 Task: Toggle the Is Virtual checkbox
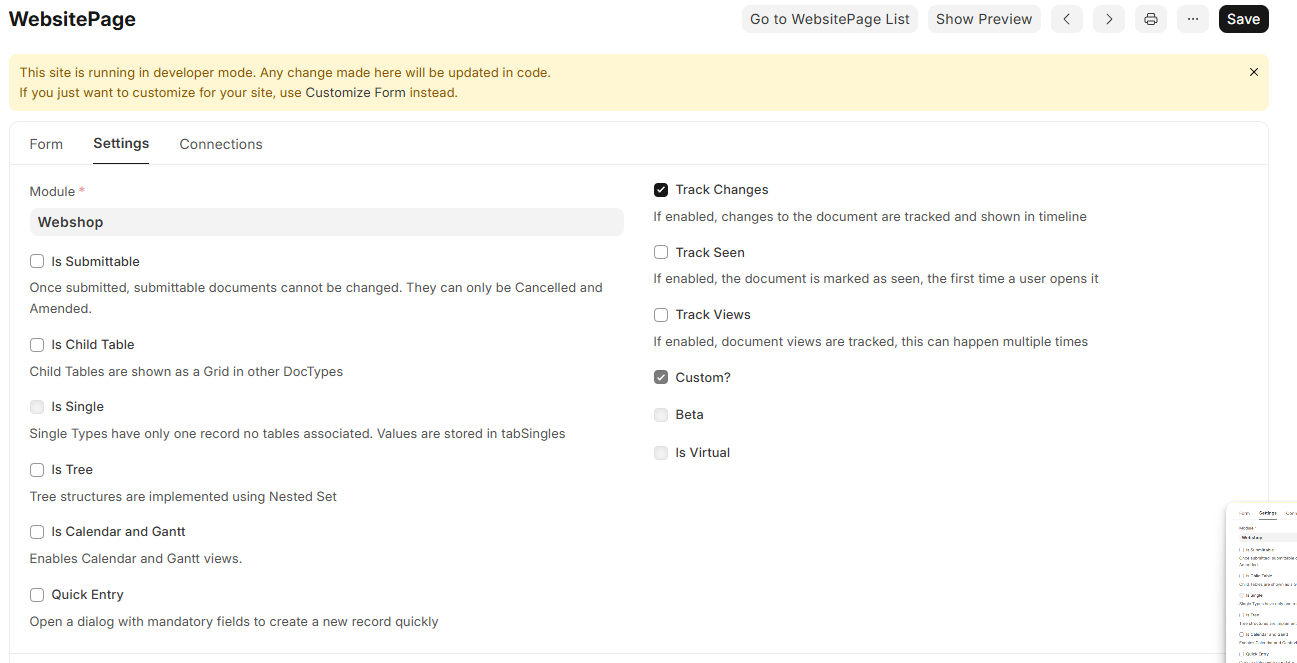[661, 453]
